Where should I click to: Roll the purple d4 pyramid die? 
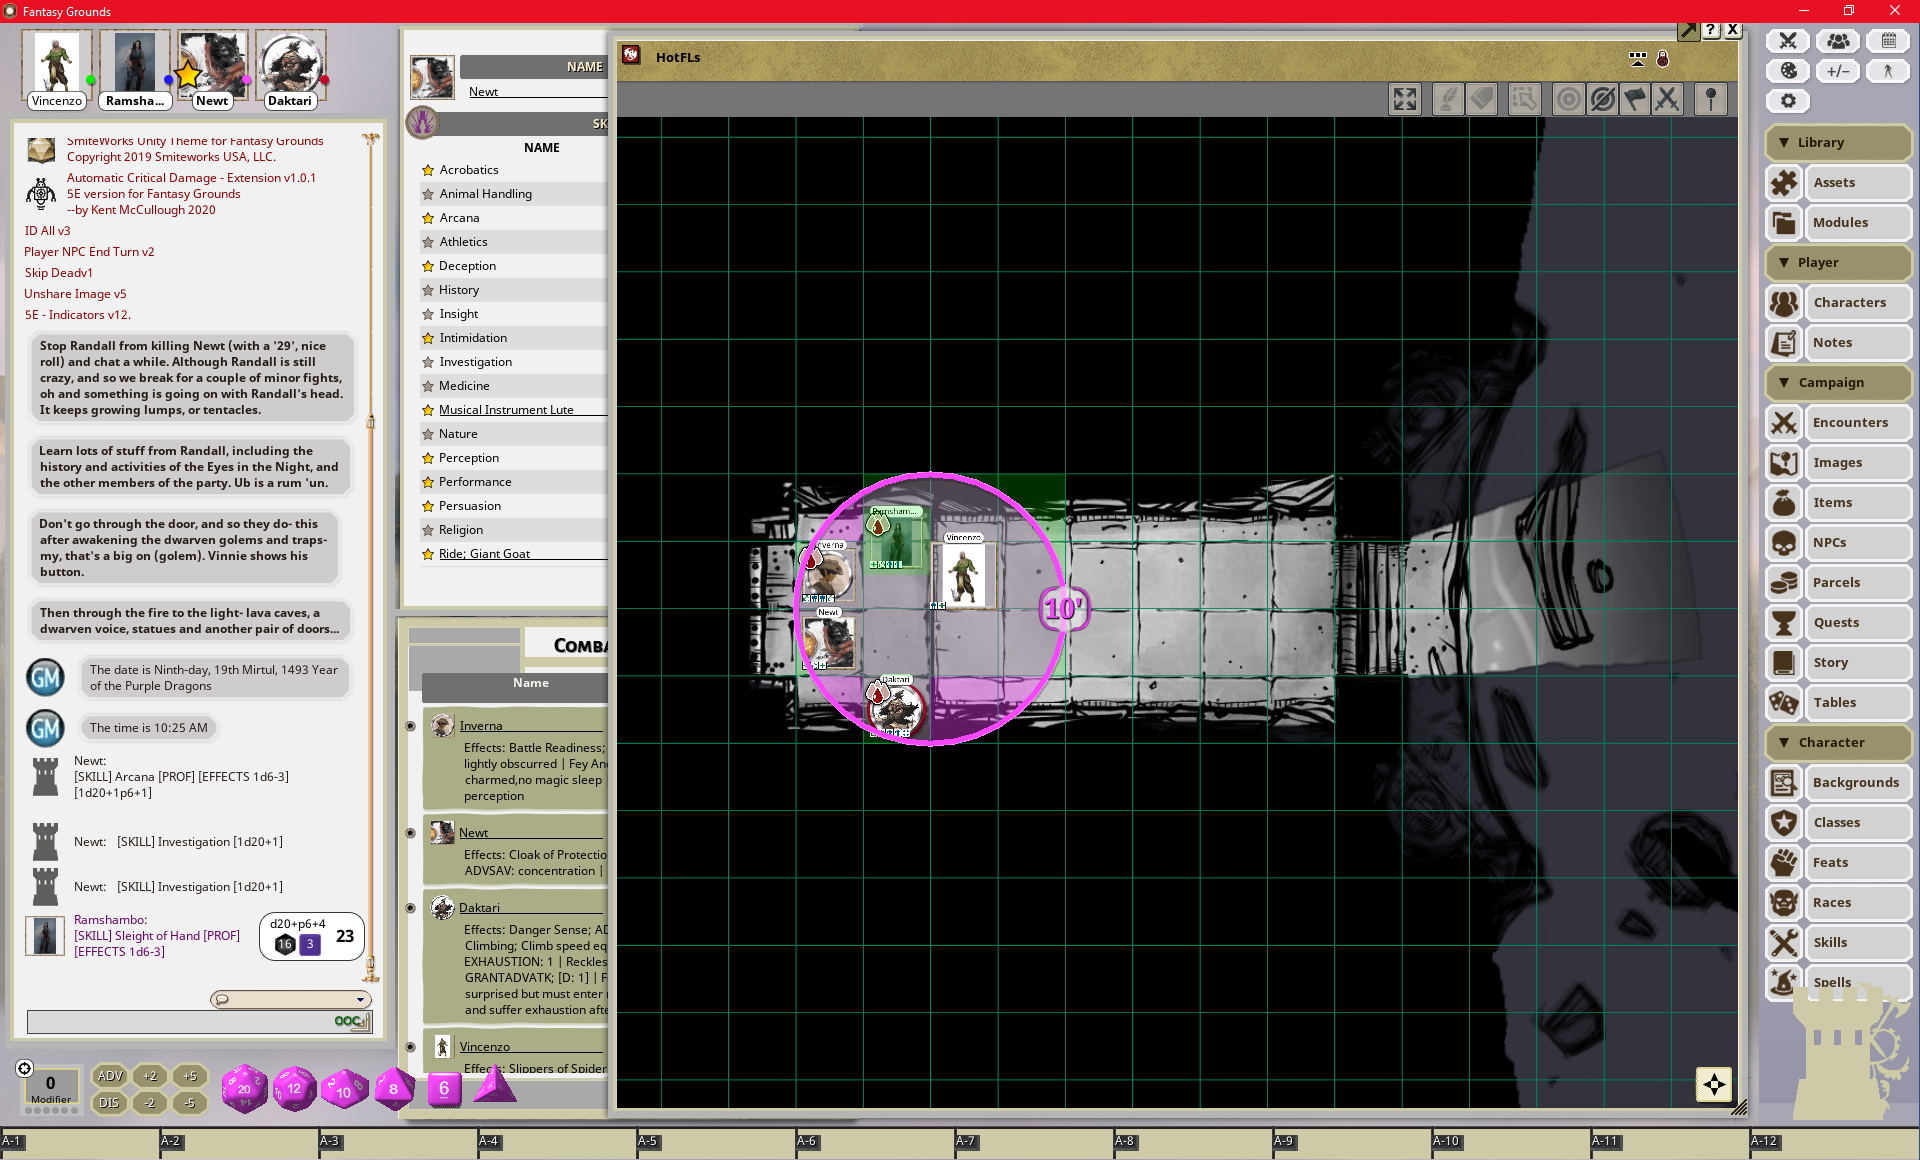point(494,1086)
